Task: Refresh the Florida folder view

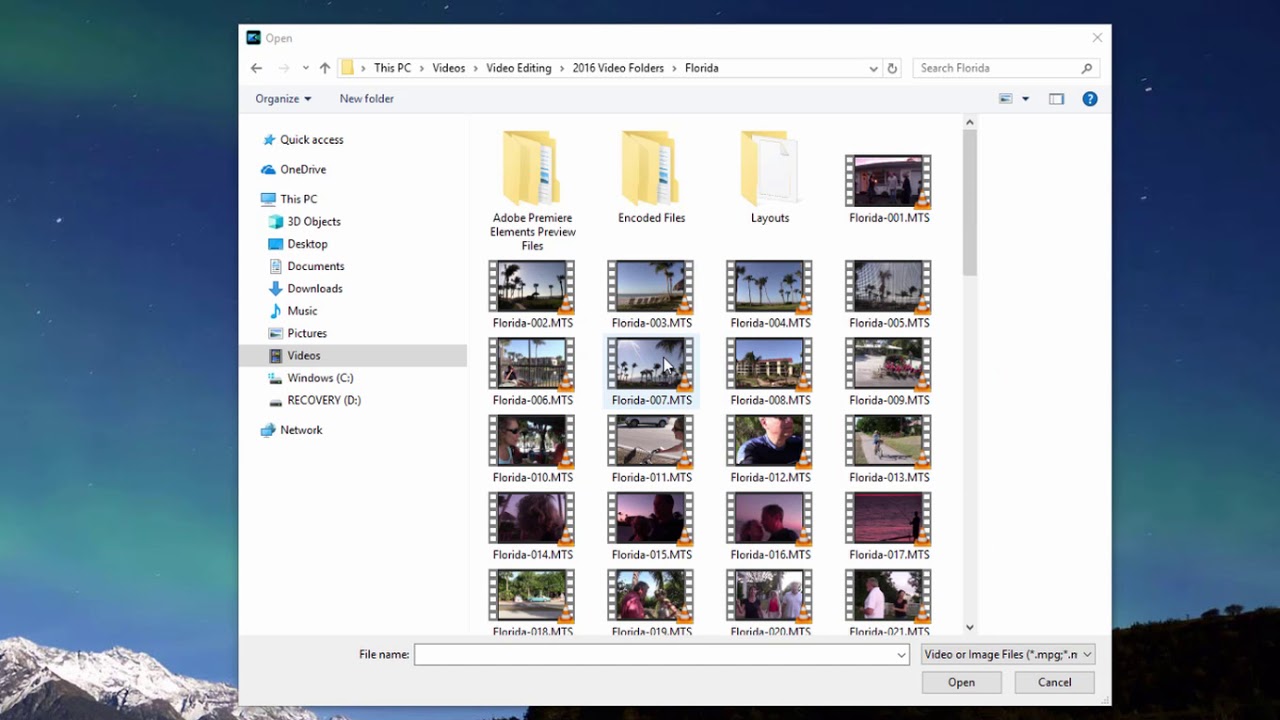Action: [892, 68]
